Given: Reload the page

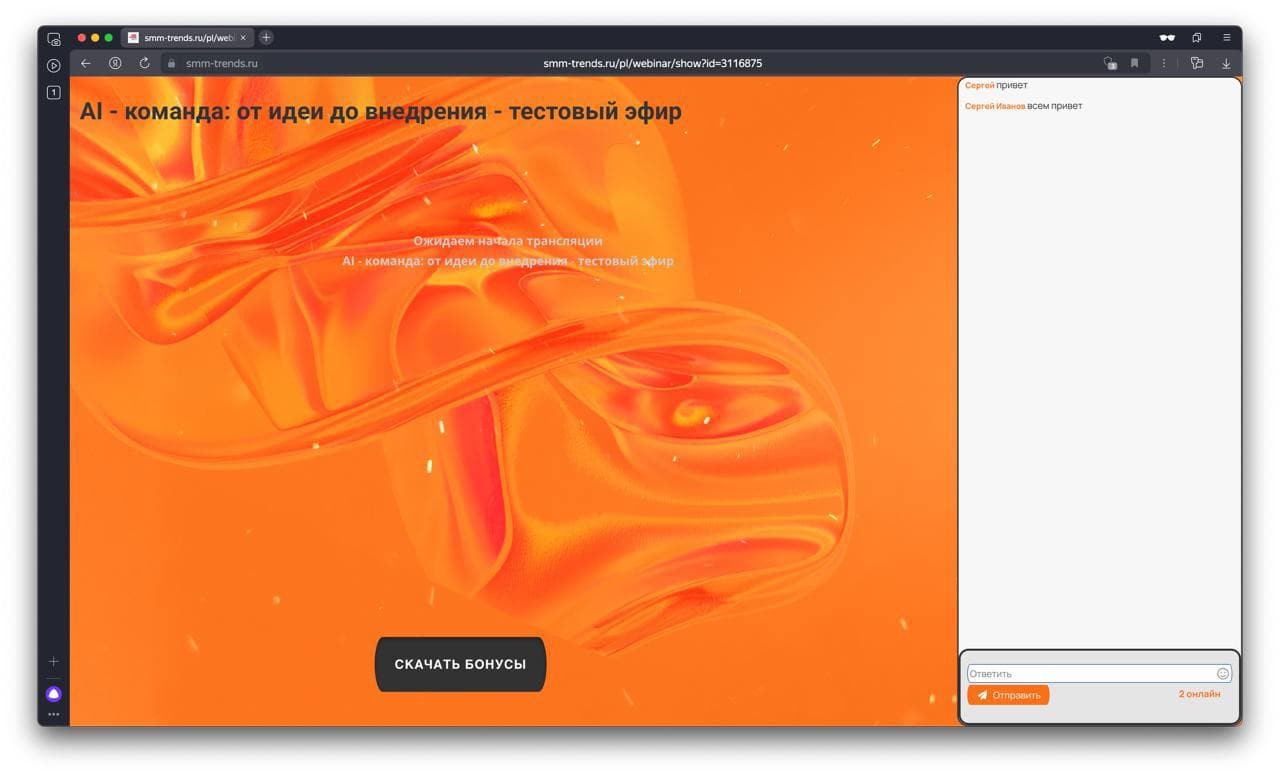Looking at the screenshot, I should pyautogui.click(x=144, y=63).
